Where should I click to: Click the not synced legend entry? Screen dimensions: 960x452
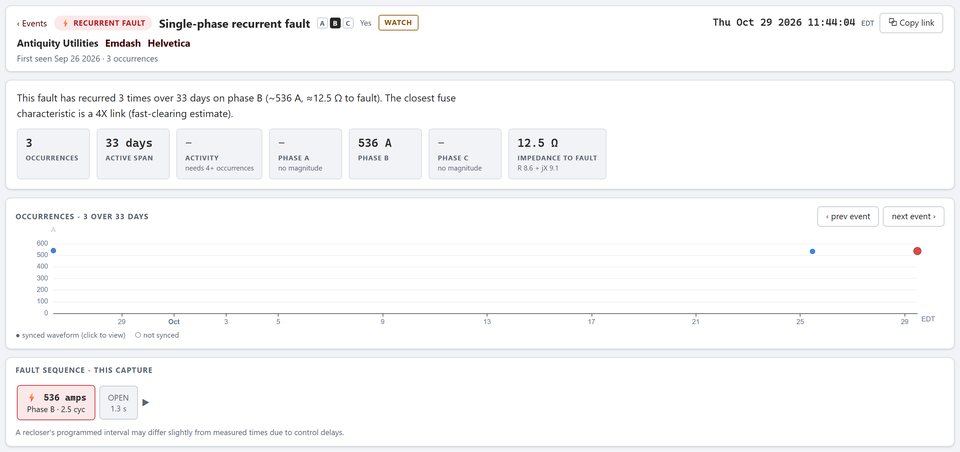157,335
